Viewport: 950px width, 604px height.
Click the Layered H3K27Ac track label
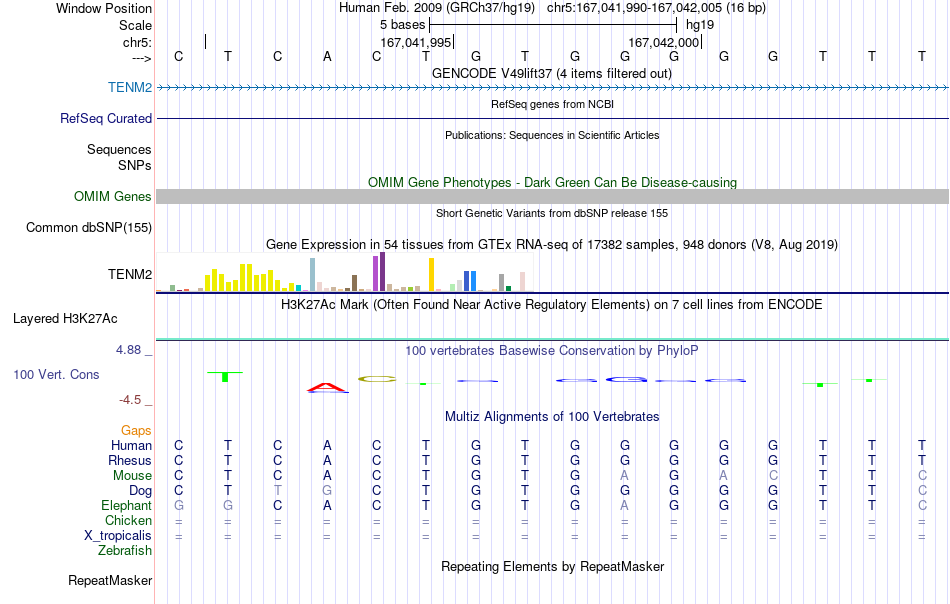click(x=65, y=319)
